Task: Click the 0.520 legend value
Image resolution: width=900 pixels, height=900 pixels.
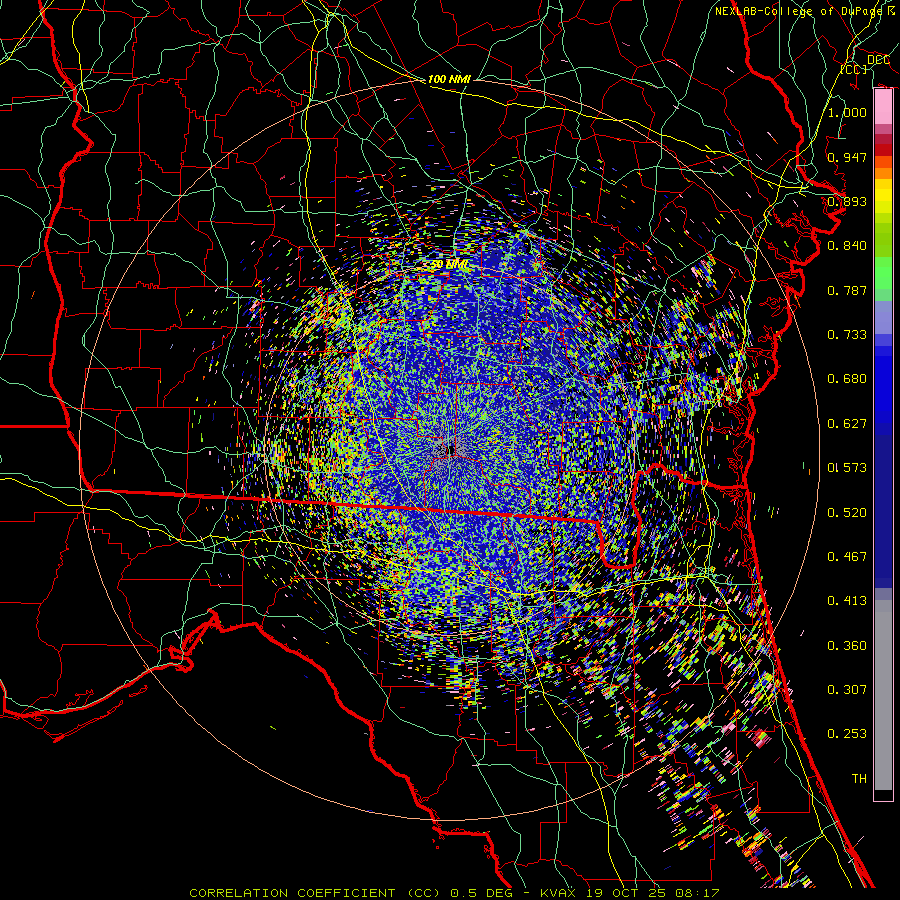Action: point(847,513)
